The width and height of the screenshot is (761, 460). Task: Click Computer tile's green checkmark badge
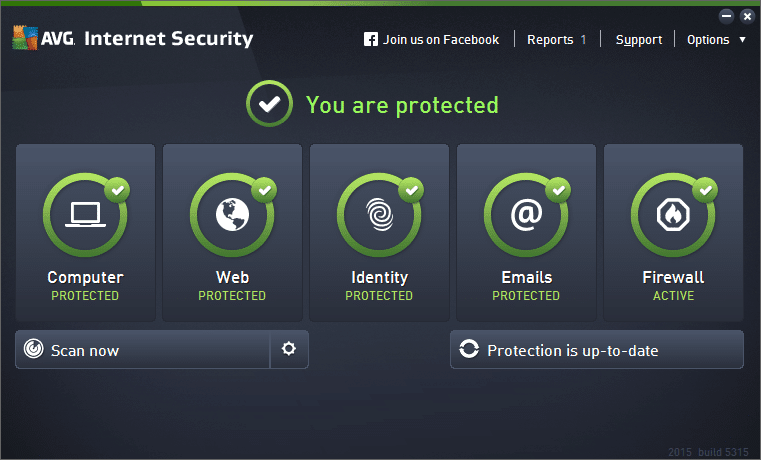118,188
